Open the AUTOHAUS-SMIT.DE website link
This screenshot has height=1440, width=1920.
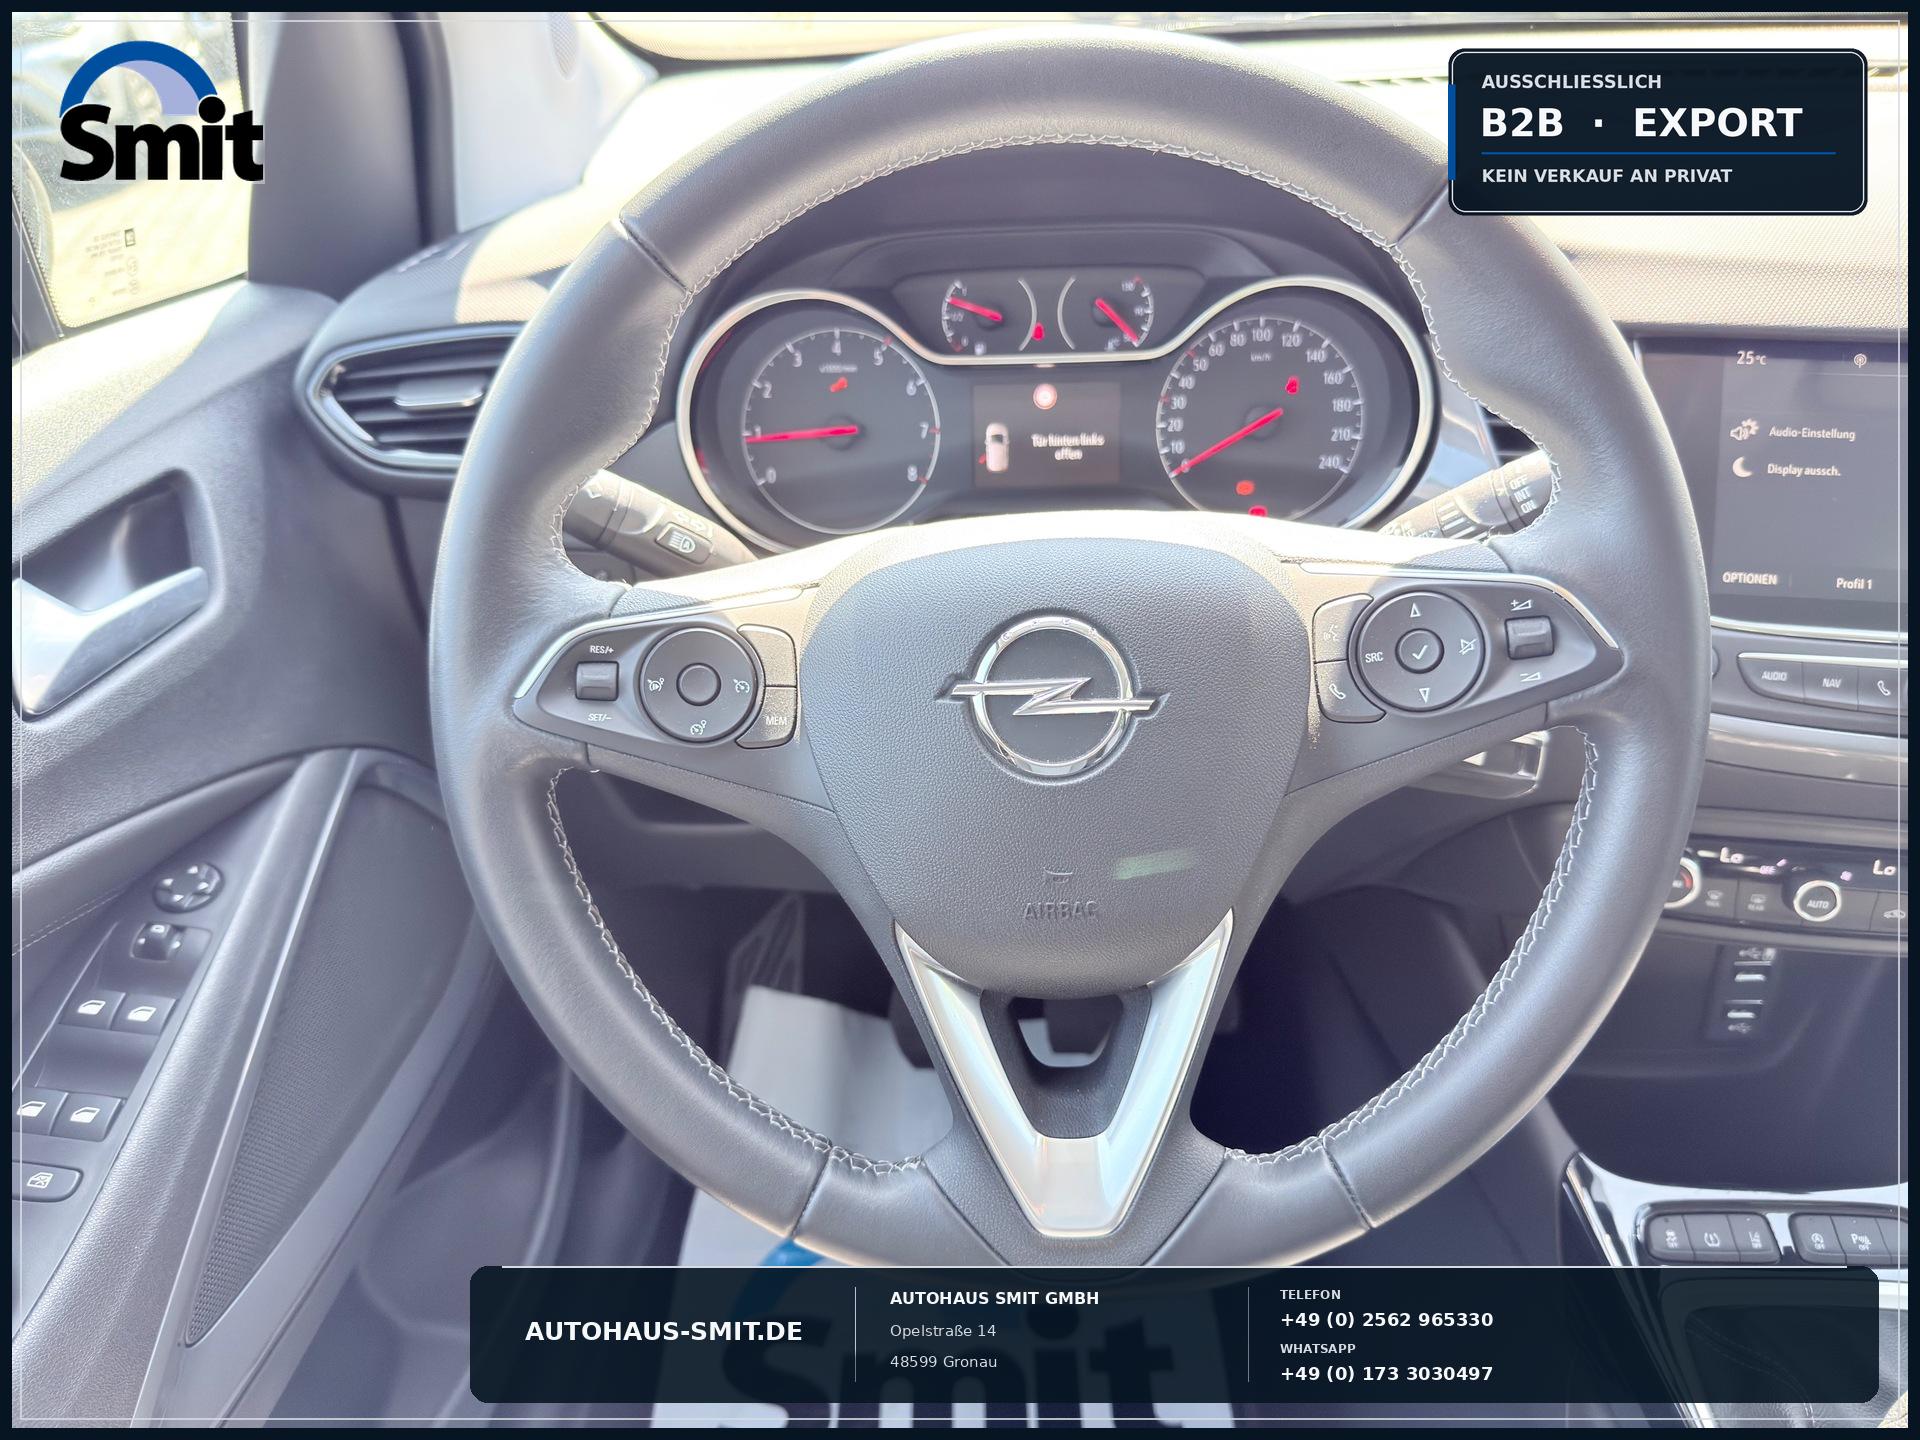[x=664, y=1331]
